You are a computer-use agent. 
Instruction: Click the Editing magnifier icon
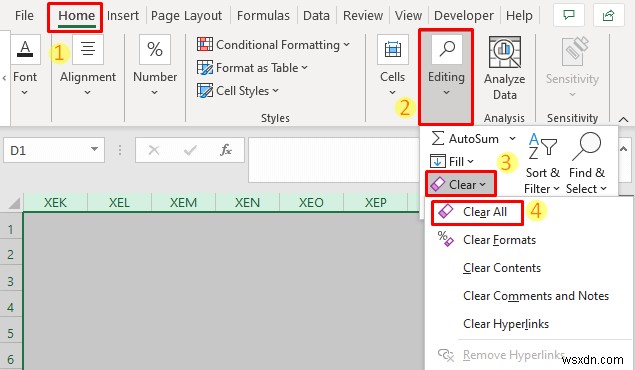[447, 49]
